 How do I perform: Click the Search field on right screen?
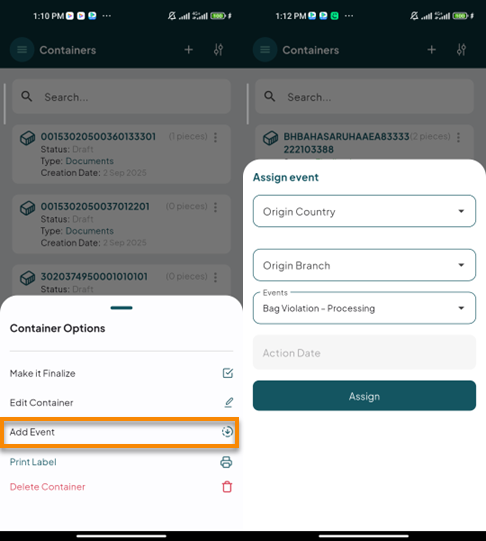click(x=364, y=97)
